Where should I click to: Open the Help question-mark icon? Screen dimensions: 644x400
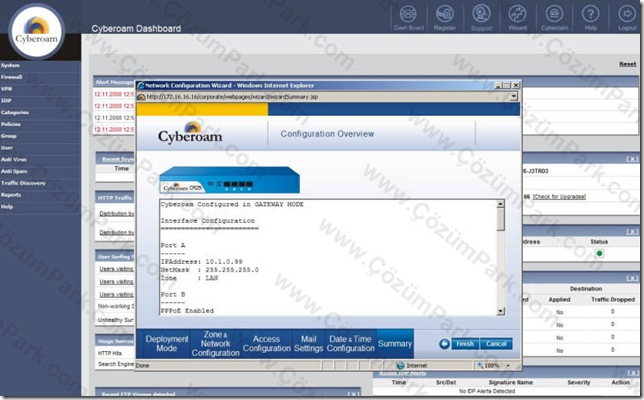pyautogui.click(x=590, y=17)
